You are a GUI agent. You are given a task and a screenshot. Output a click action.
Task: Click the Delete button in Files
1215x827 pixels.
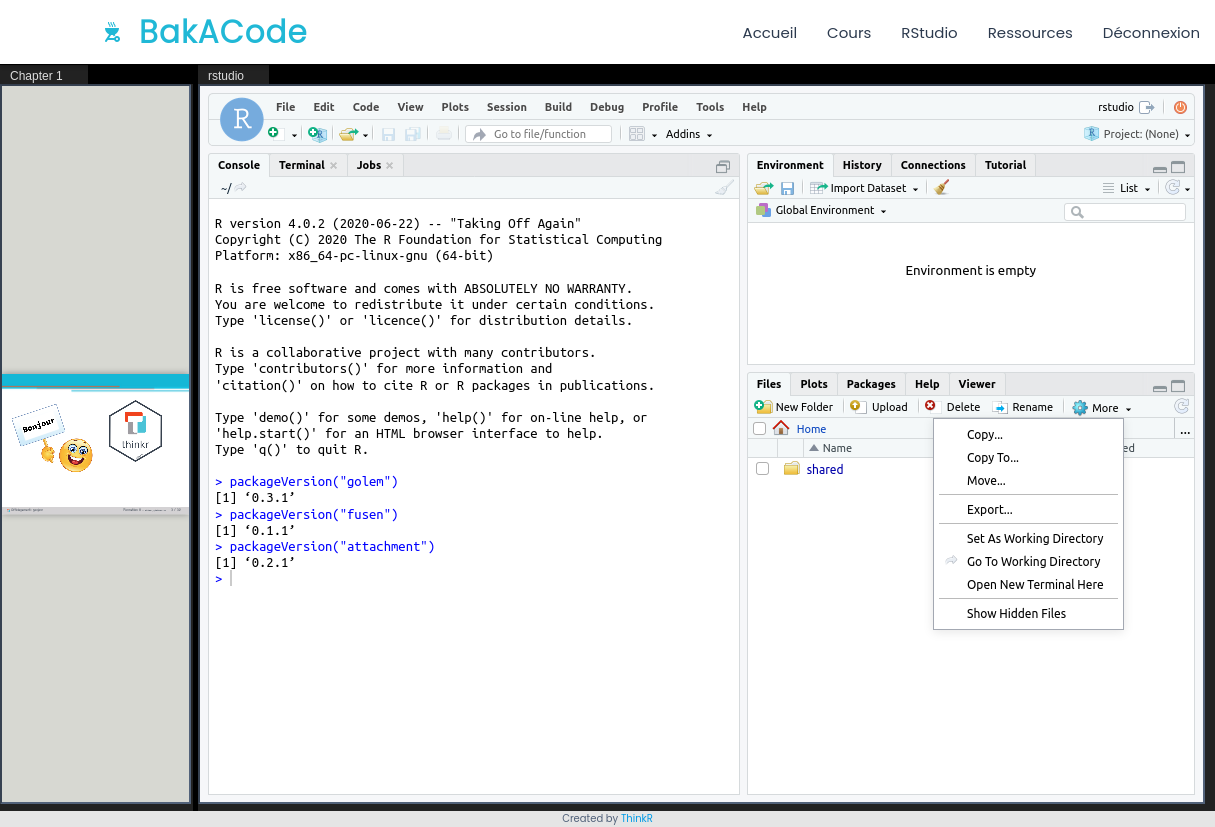(x=952, y=407)
